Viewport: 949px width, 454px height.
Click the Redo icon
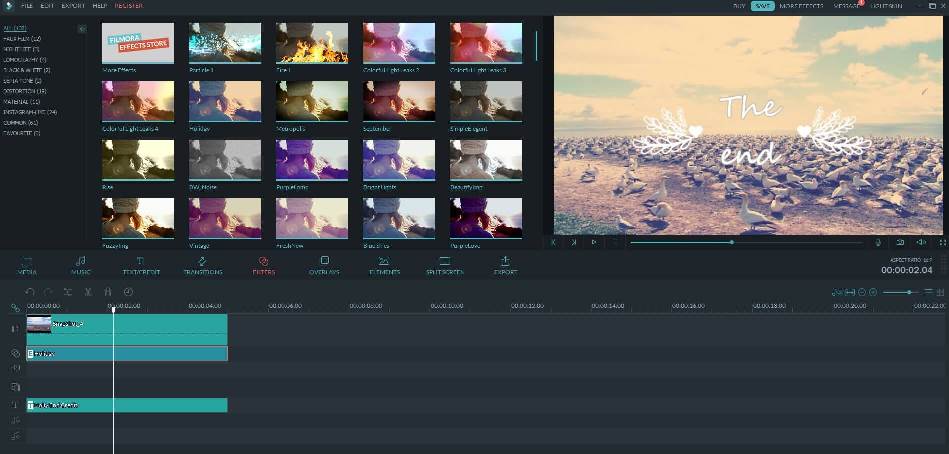48,292
